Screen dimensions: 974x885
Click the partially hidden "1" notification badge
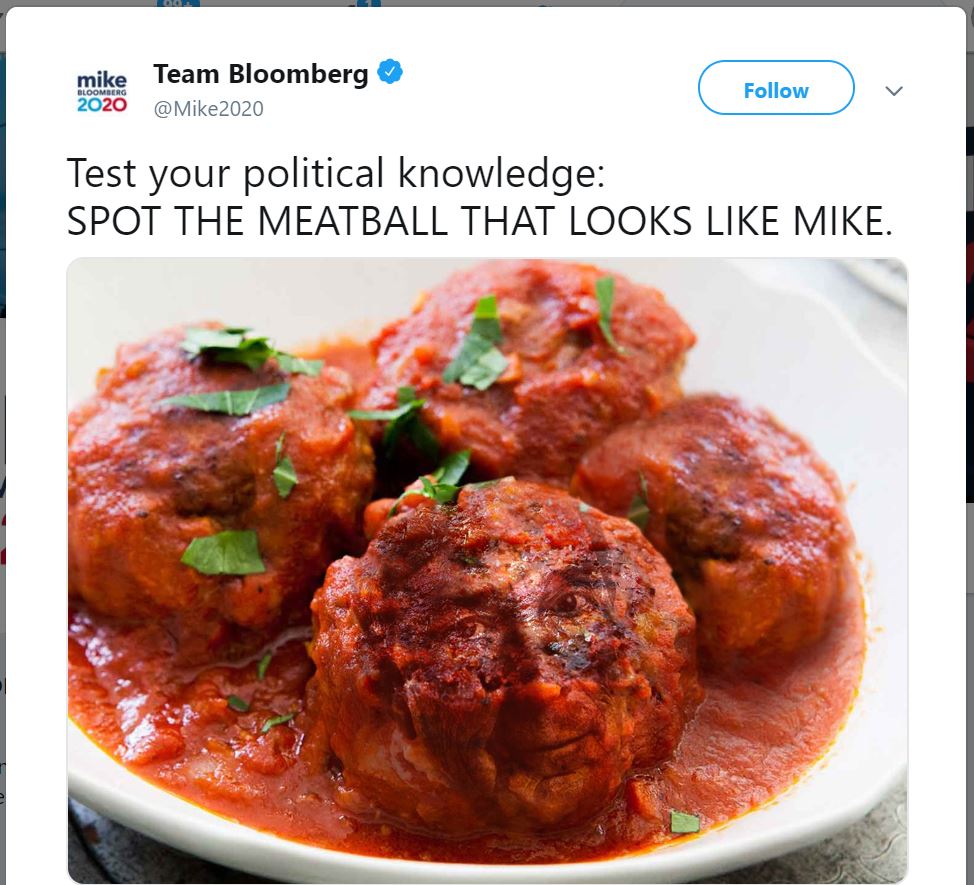point(366,3)
